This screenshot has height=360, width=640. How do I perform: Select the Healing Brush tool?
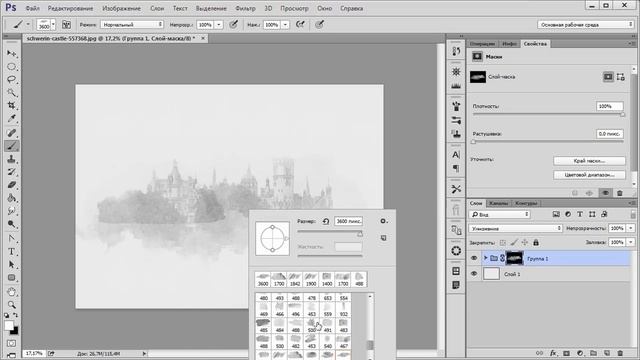pyautogui.click(x=11, y=133)
